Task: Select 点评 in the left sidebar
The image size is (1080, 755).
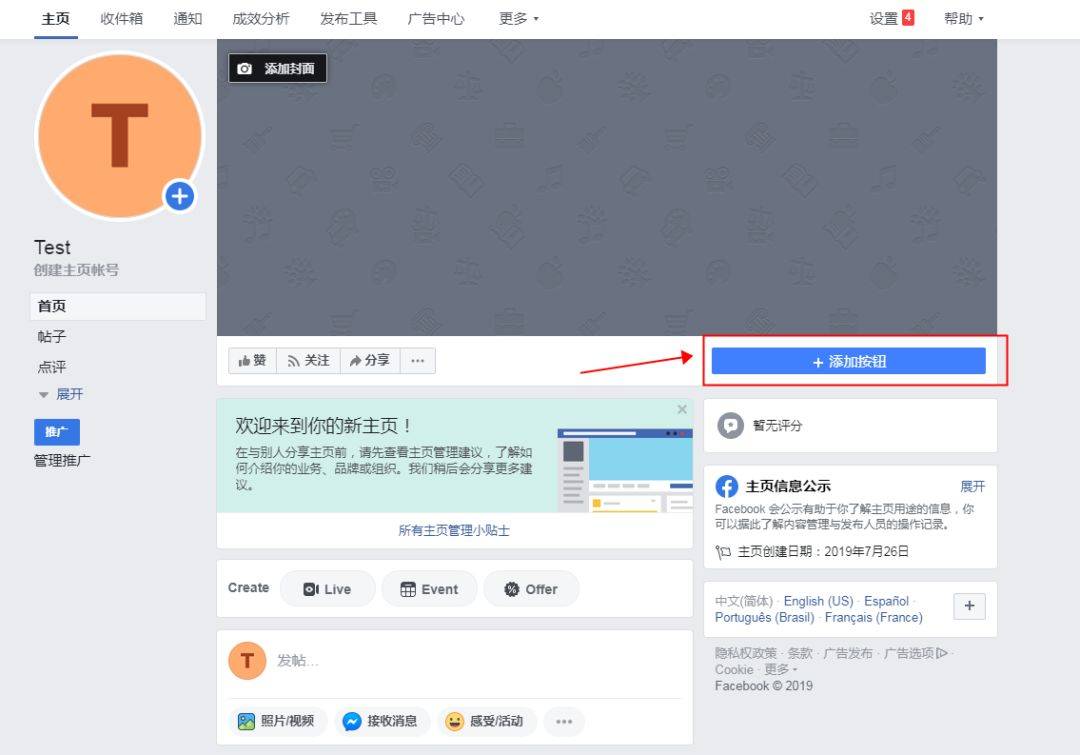Action: (52, 367)
